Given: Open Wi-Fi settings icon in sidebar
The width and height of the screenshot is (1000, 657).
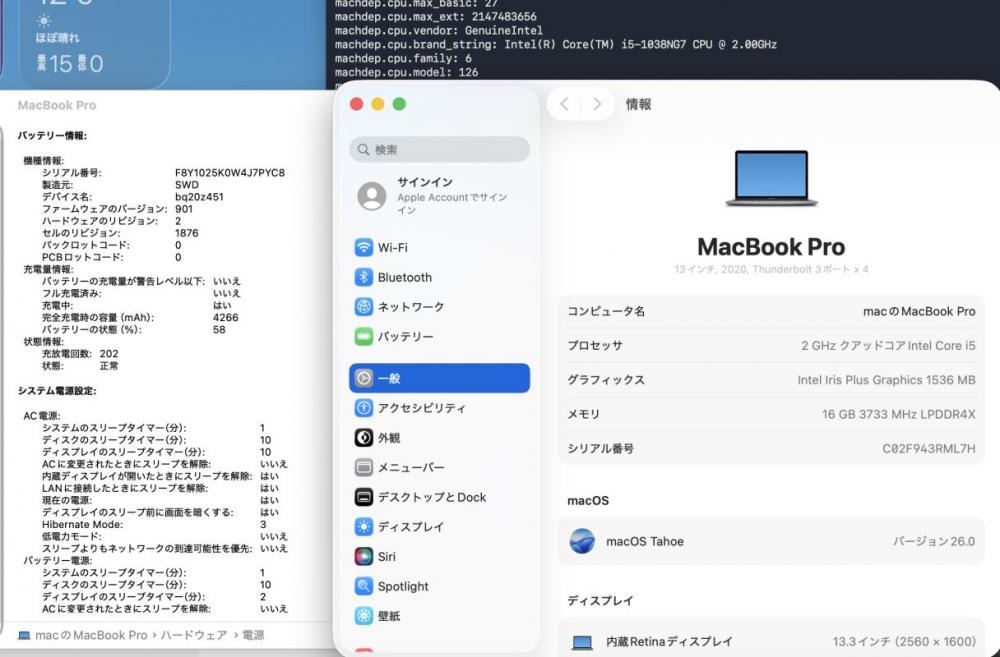Looking at the screenshot, I should (364, 247).
